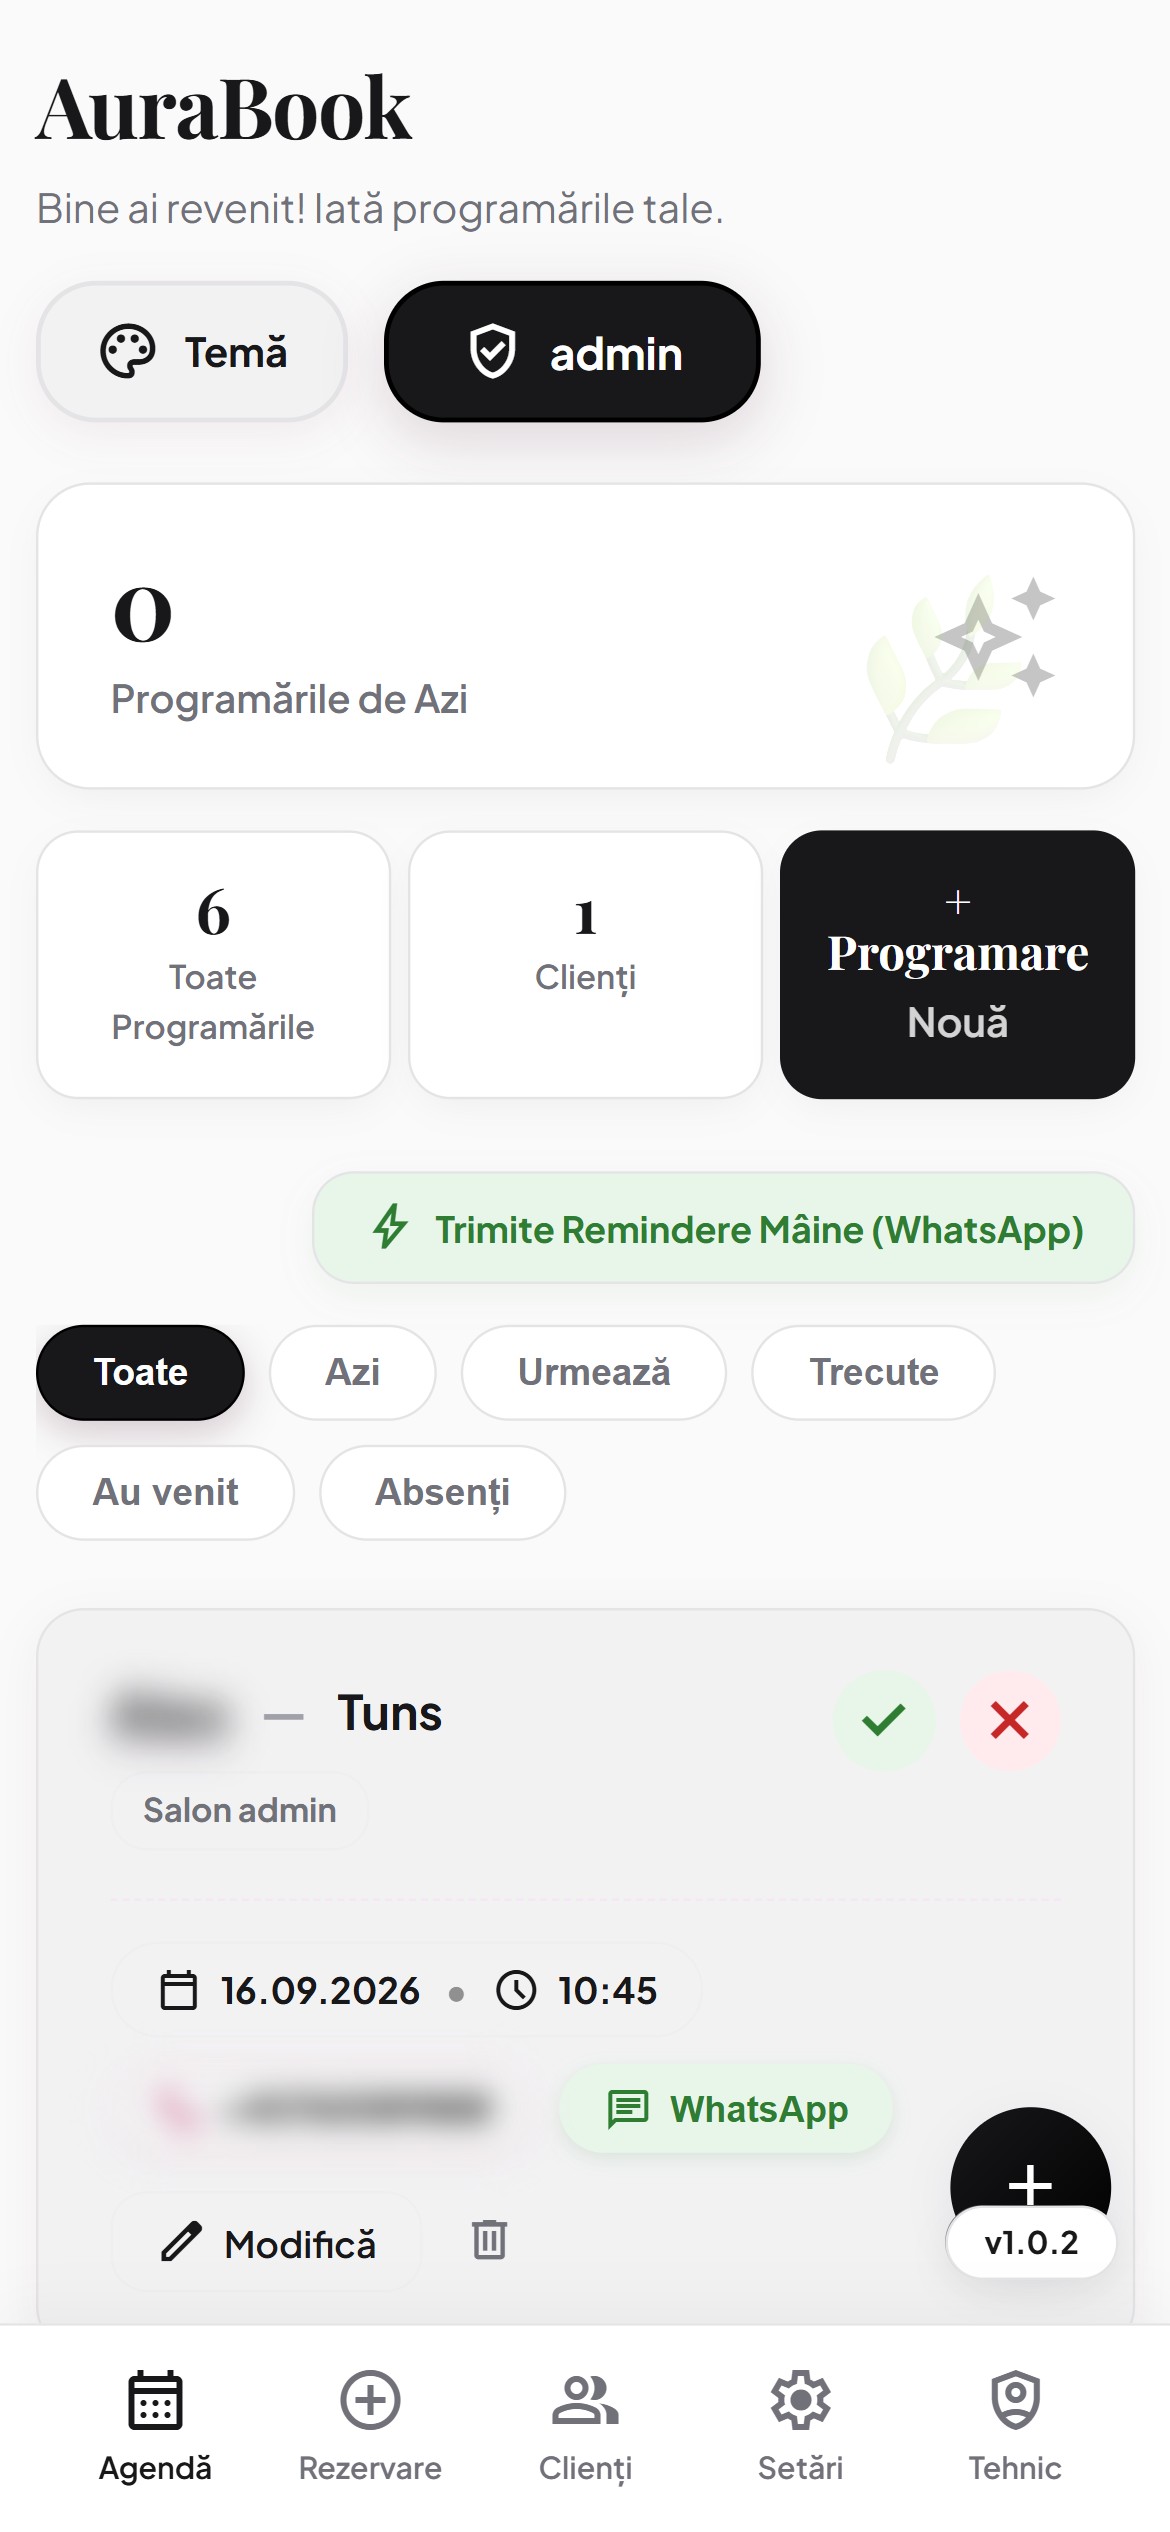Filter appointments by Au venit
This screenshot has width=1170, height=2532.
click(x=166, y=1492)
